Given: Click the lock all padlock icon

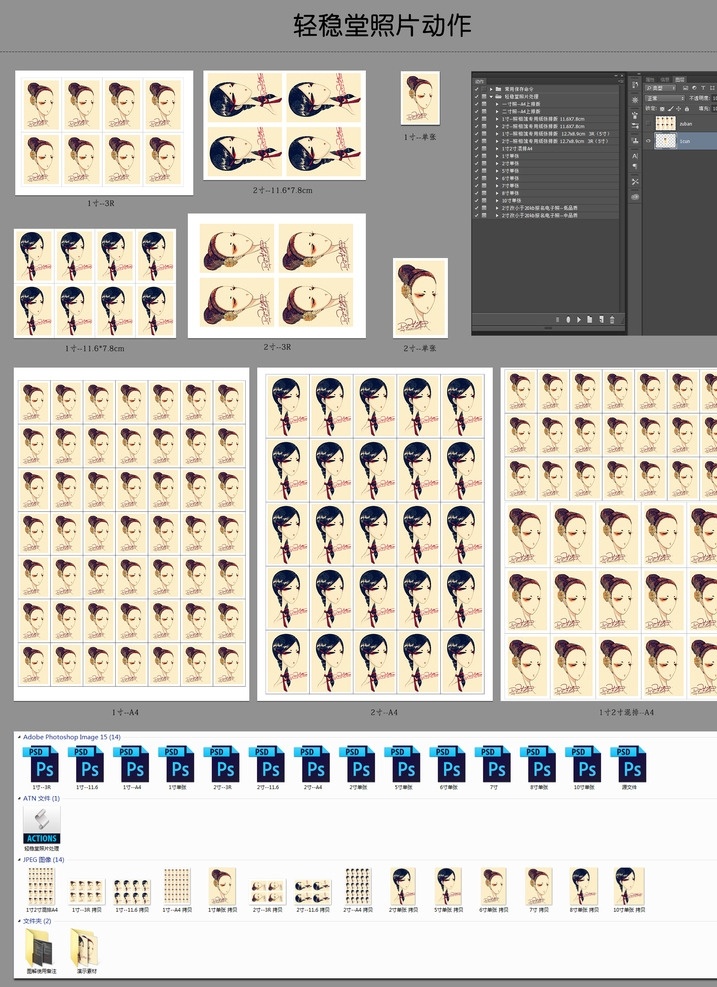Looking at the screenshot, I should click(x=687, y=109).
